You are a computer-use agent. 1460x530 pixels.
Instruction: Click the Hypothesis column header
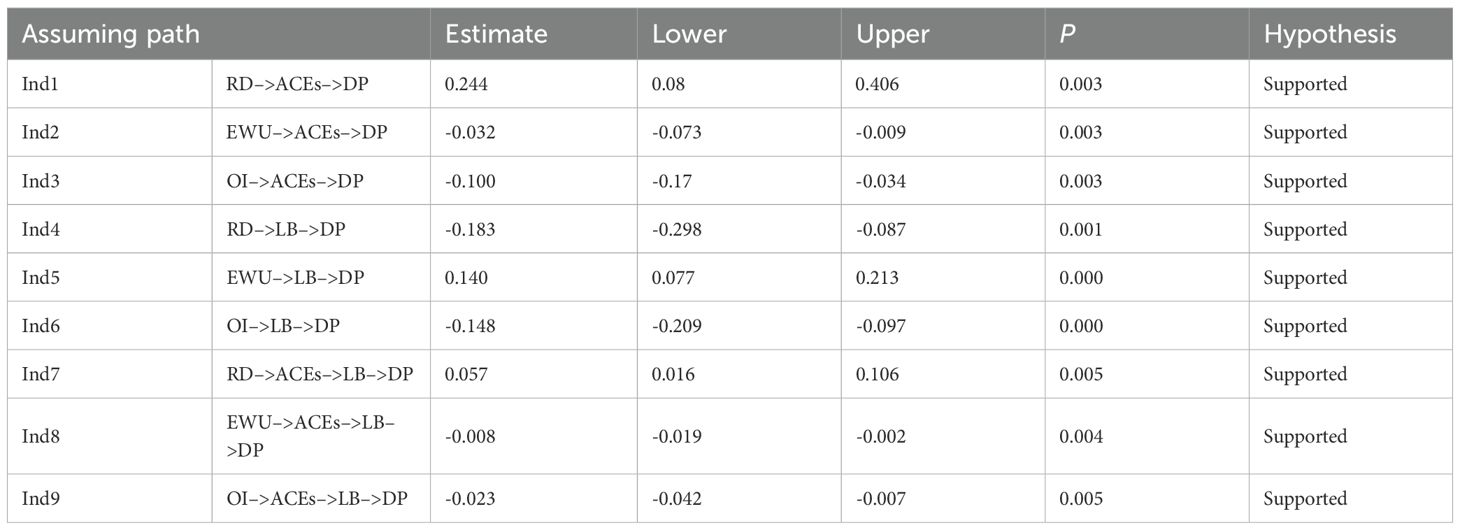tap(1329, 34)
